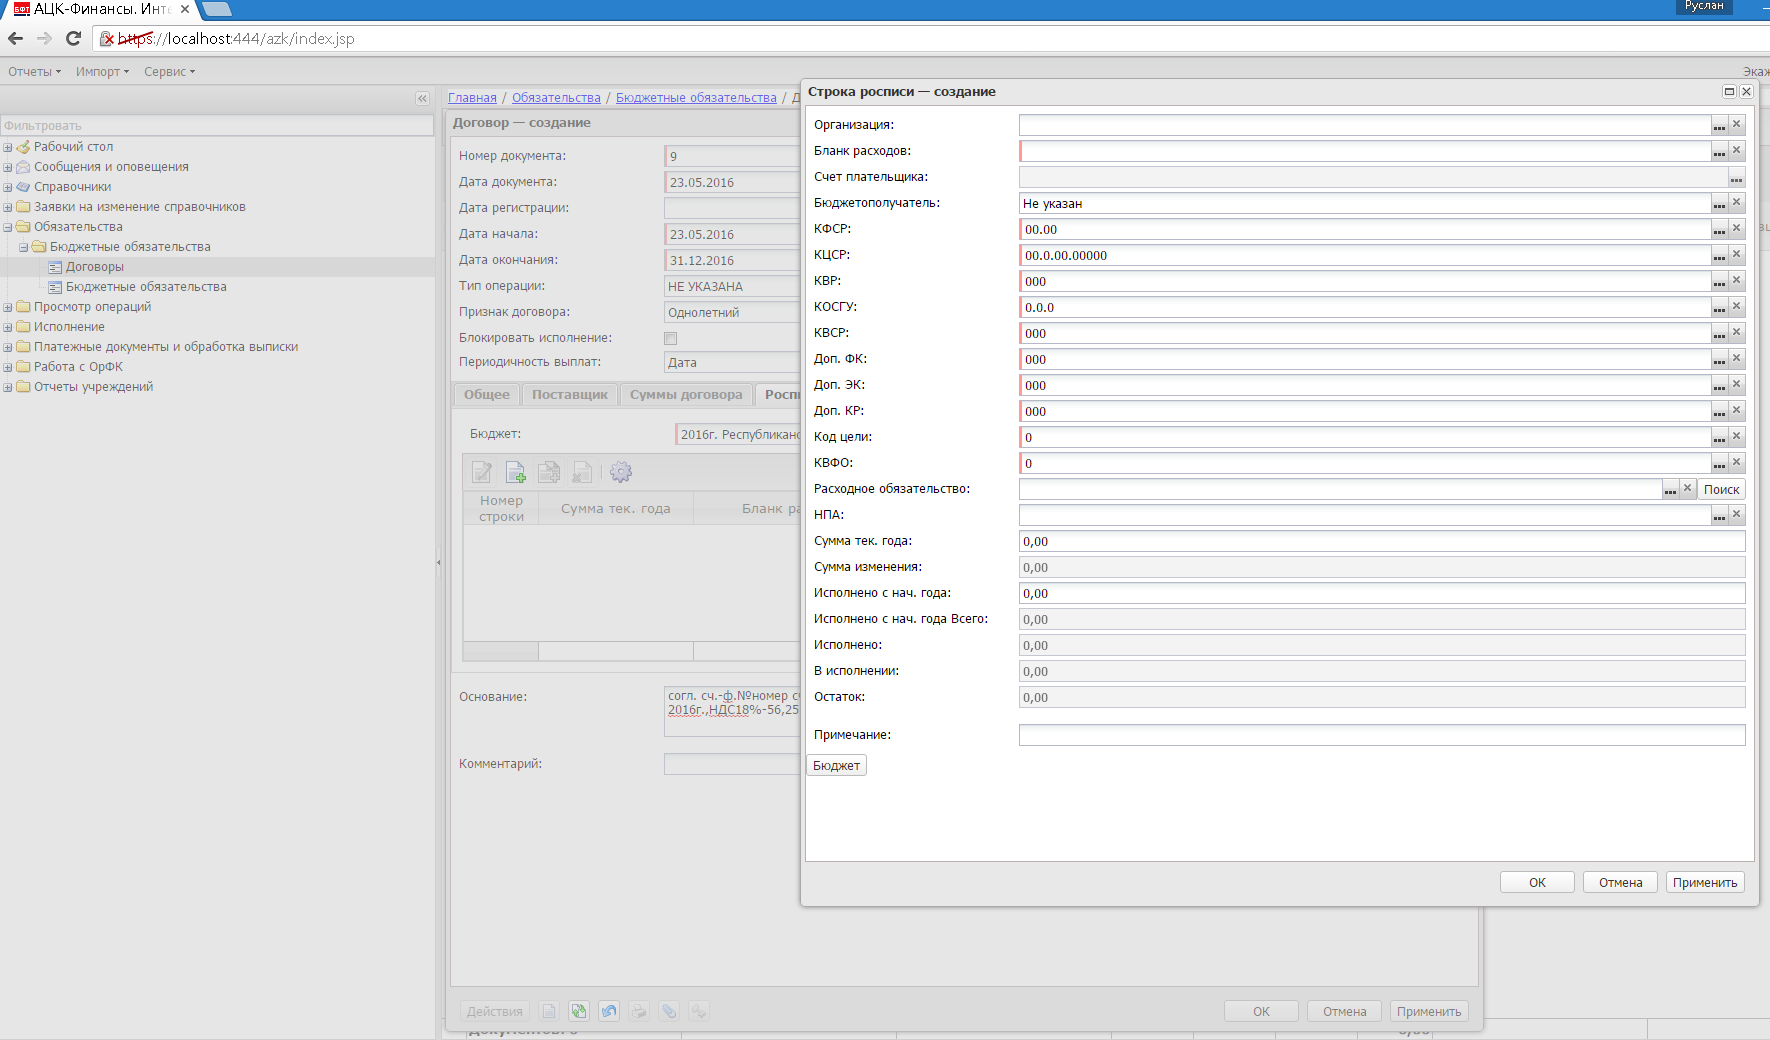Expand the Справочники tree node
The image size is (1770, 1040).
(x=8, y=187)
